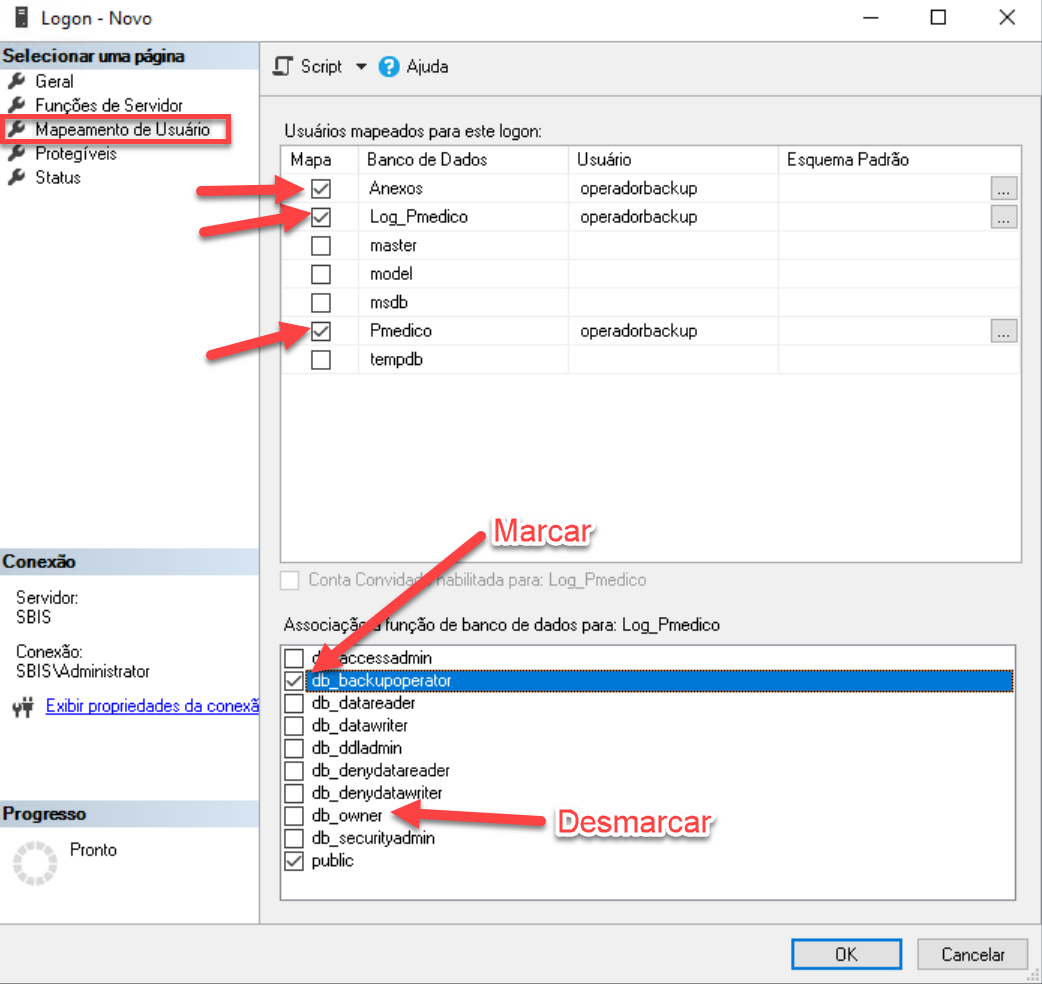This screenshot has height=984, width=1042.
Task: Check the master database mapping box
Action: point(321,246)
